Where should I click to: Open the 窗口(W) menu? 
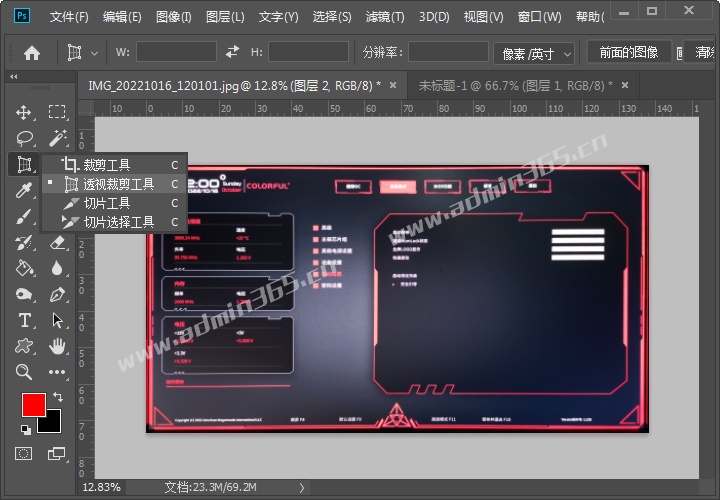539,17
